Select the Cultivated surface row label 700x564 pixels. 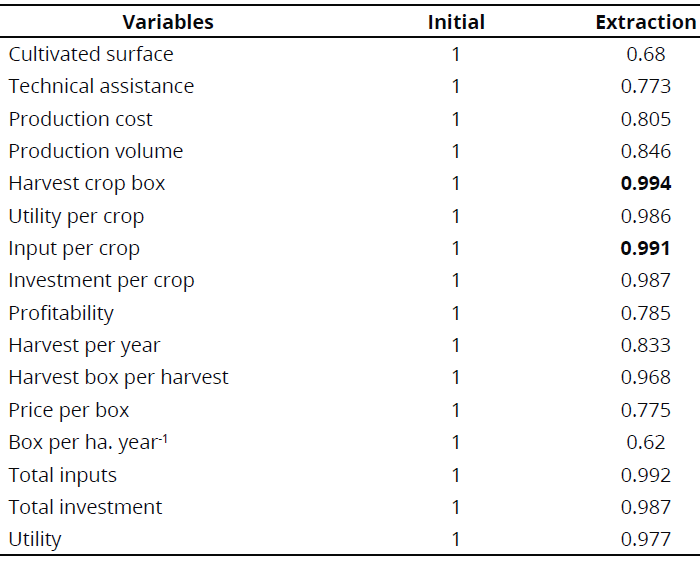click(91, 54)
